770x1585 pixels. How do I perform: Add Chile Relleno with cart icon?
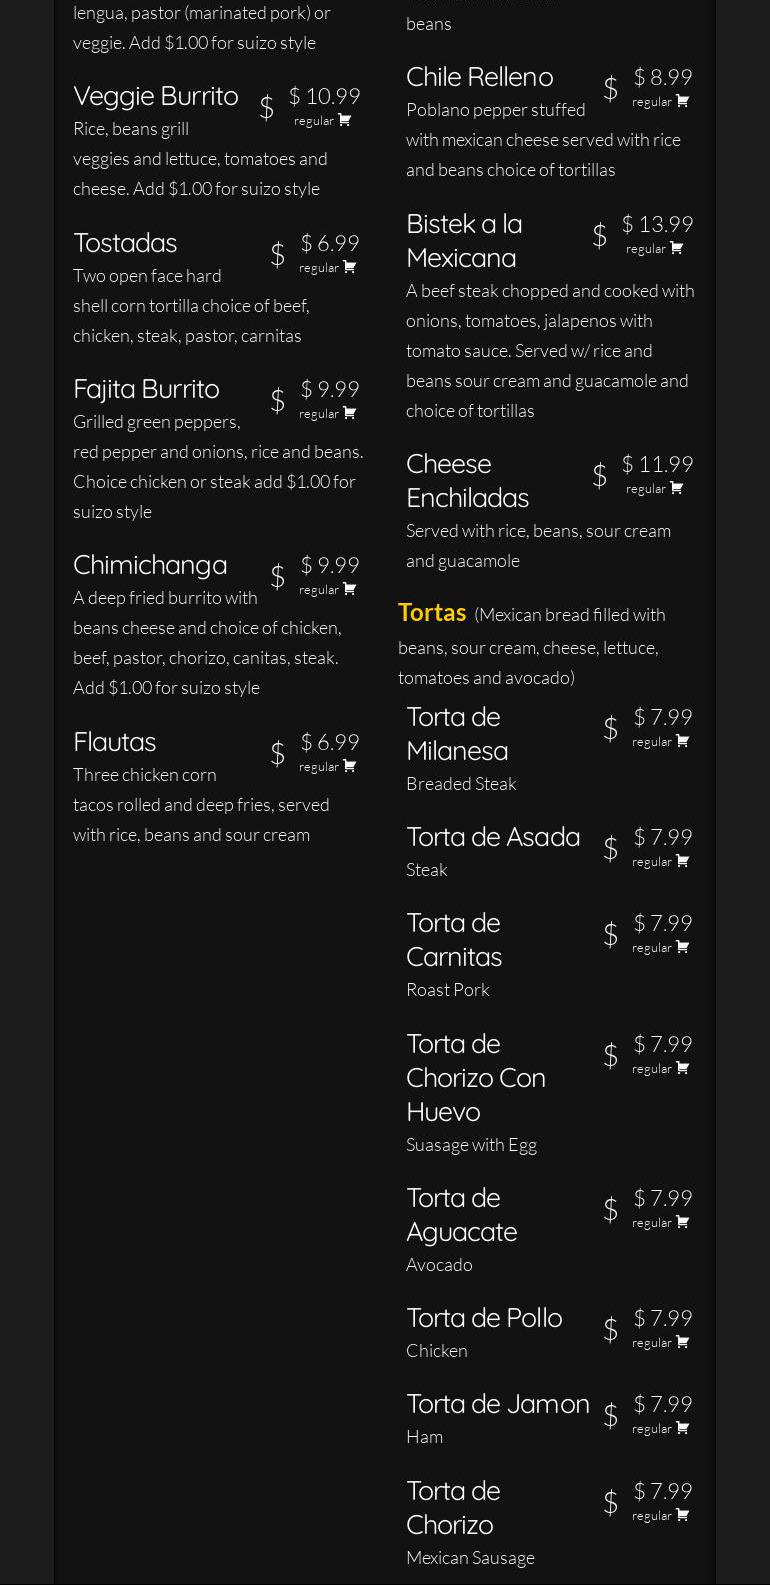click(683, 101)
